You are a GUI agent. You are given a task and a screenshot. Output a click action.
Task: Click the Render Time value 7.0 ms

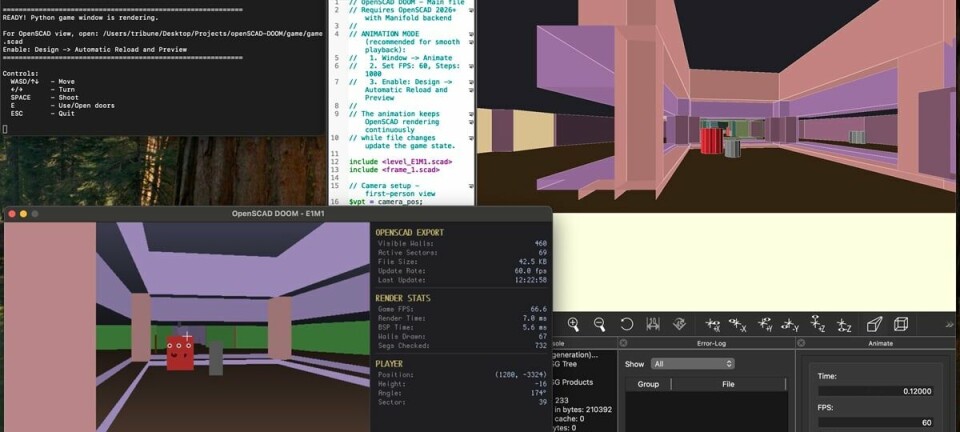click(x=535, y=318)
